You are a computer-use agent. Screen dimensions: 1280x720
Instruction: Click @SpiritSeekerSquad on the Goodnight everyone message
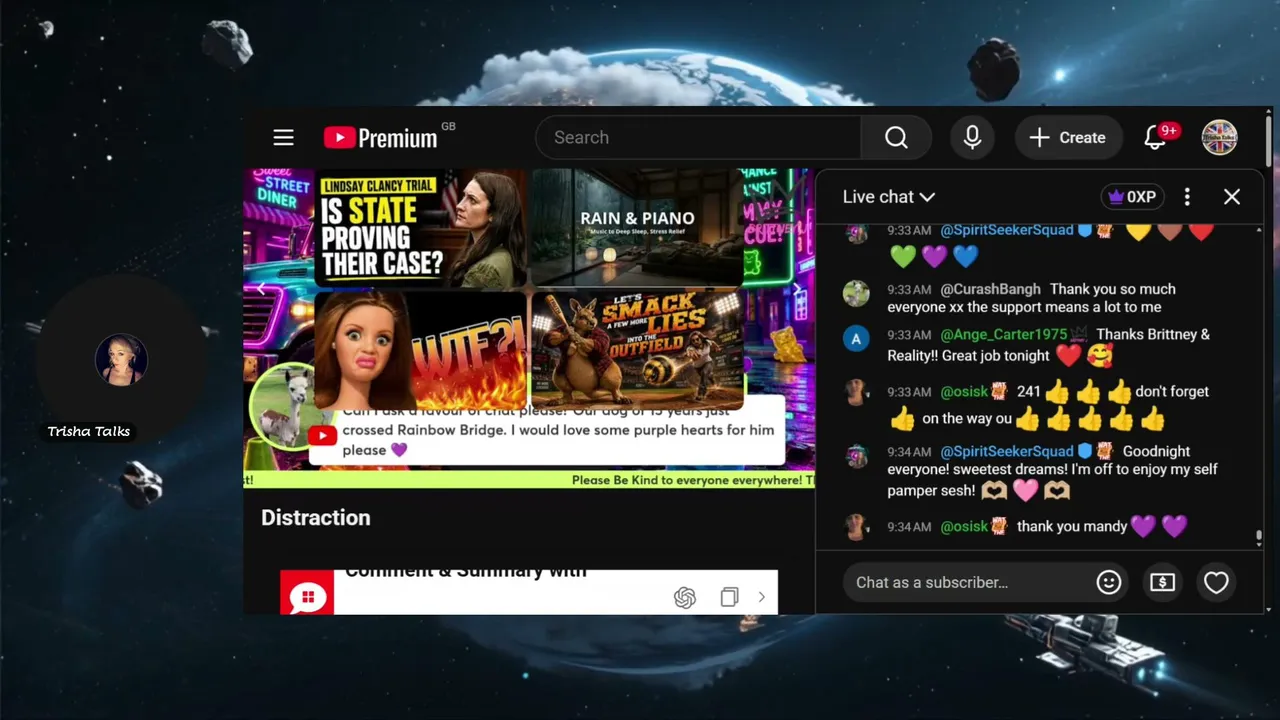pyautogui.click(x=1007, y=451)
